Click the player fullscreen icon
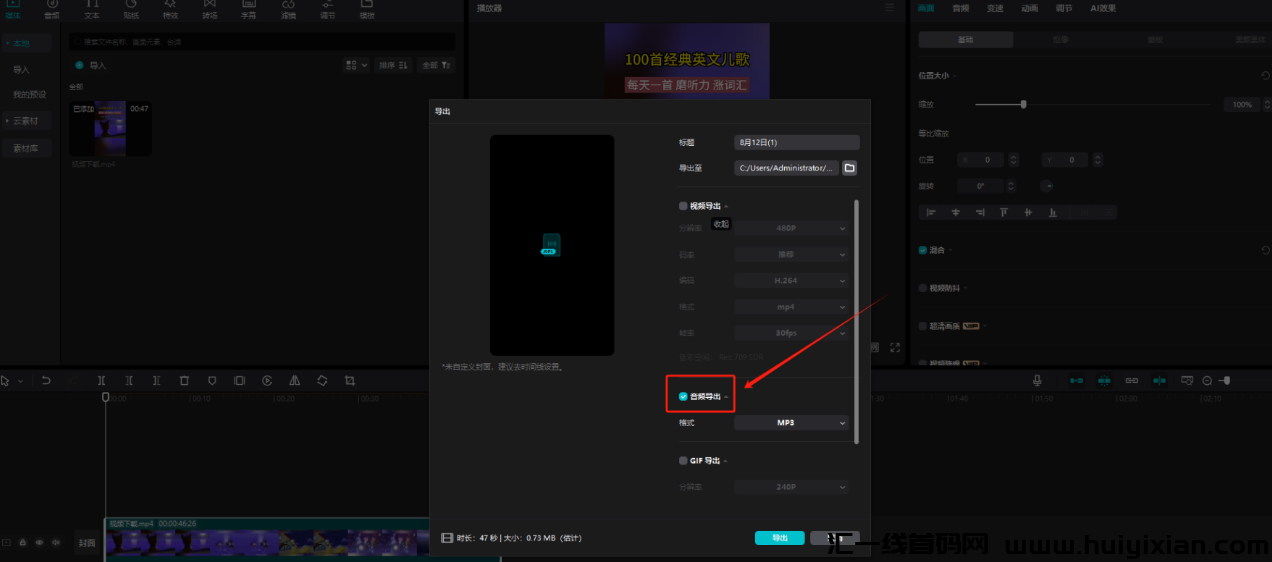This screenshot has height=562, width=1272. [895, 348]
